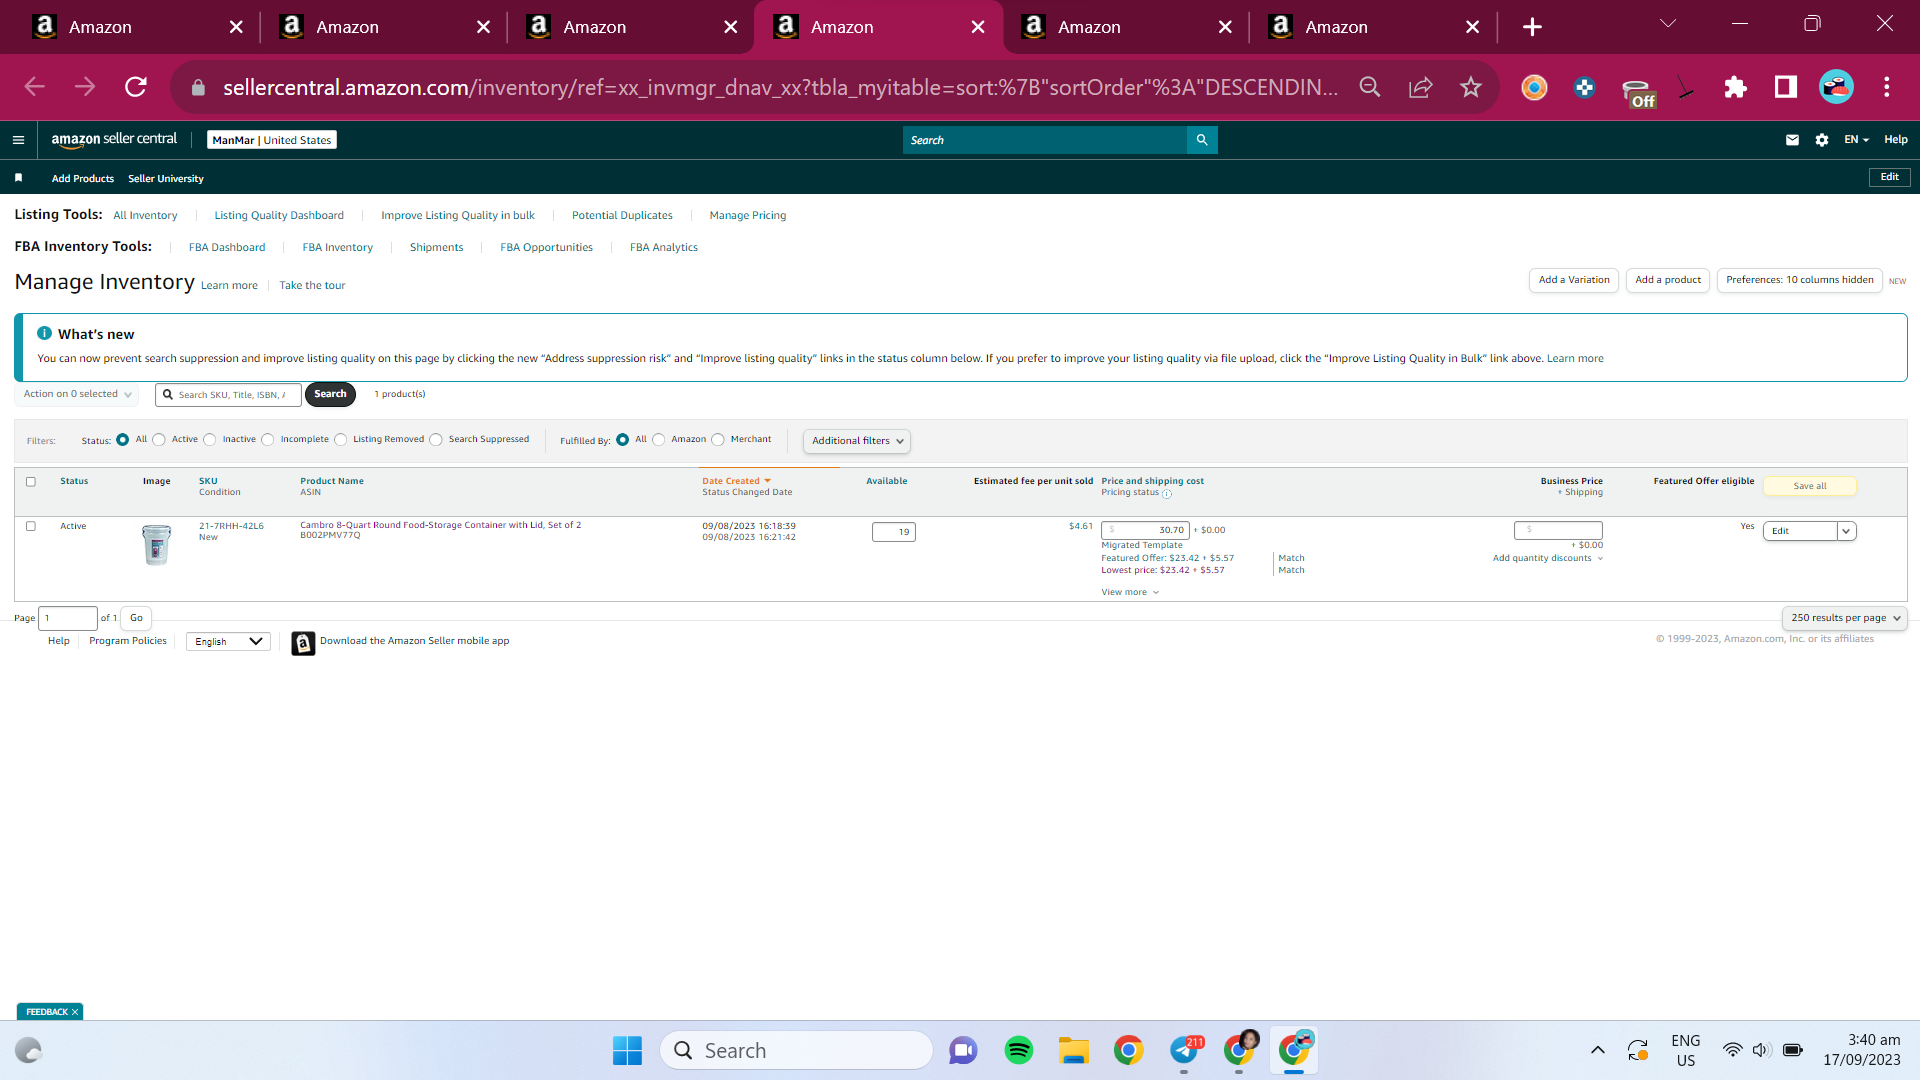
Task: Go to All Inventory listing tool
Action: click(145, 215)
